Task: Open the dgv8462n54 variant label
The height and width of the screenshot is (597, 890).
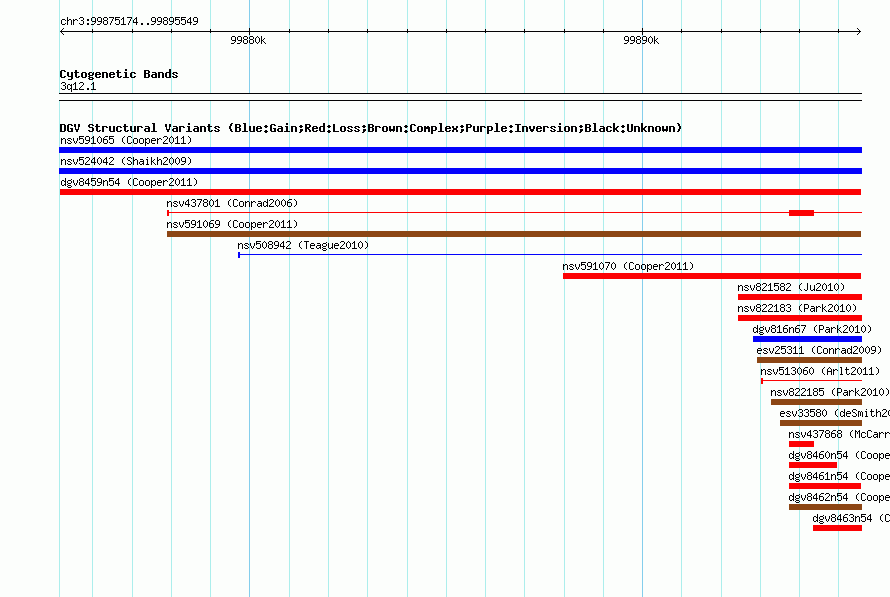Action: [839, 497]
